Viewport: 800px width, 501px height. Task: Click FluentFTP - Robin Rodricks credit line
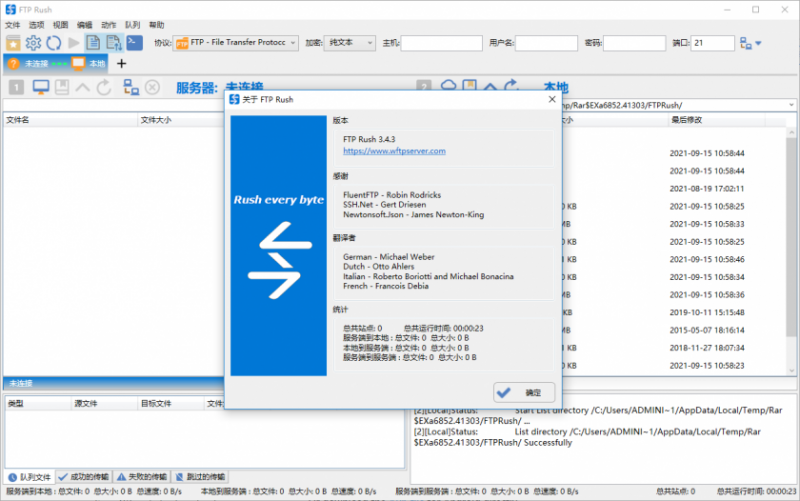(x=392, y=195)
